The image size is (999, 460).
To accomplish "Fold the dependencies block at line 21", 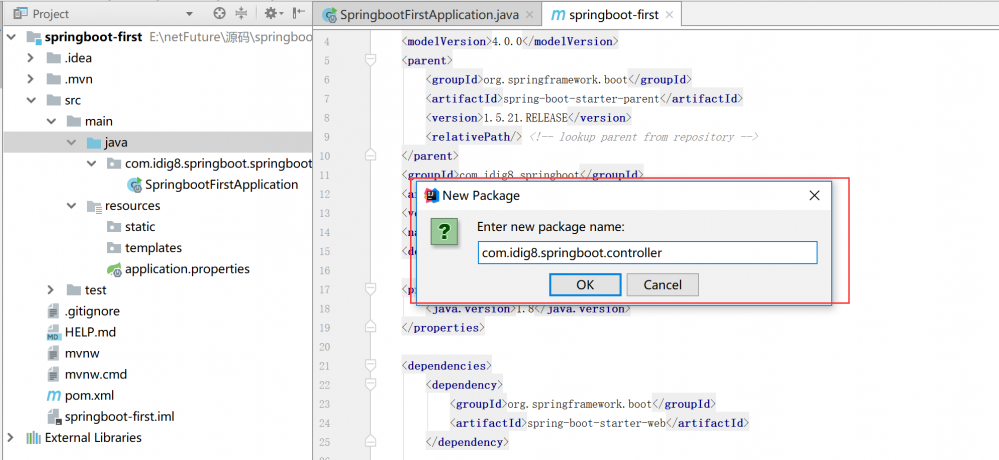I will click(370, 366).
